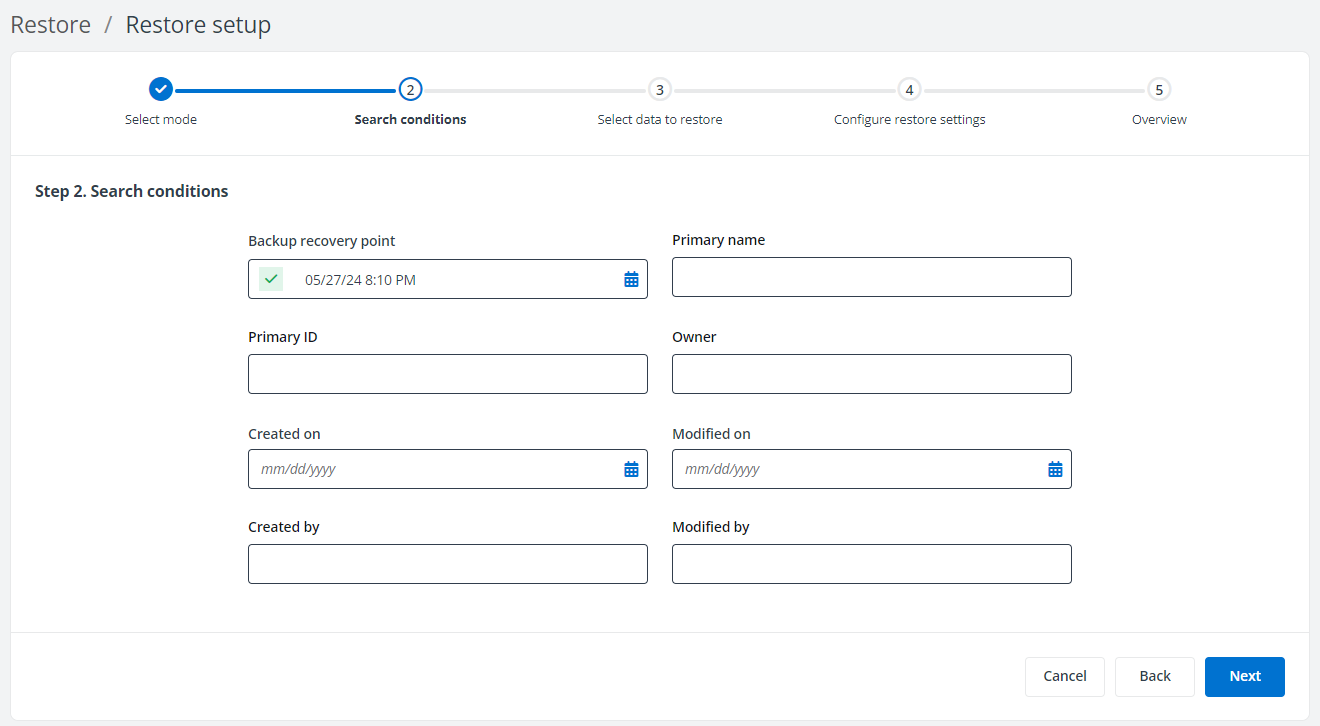The height and width of the screenshot is (726, 1320).
Task: Click the step 2 circle indicator
Action: (x=410, y=89)
